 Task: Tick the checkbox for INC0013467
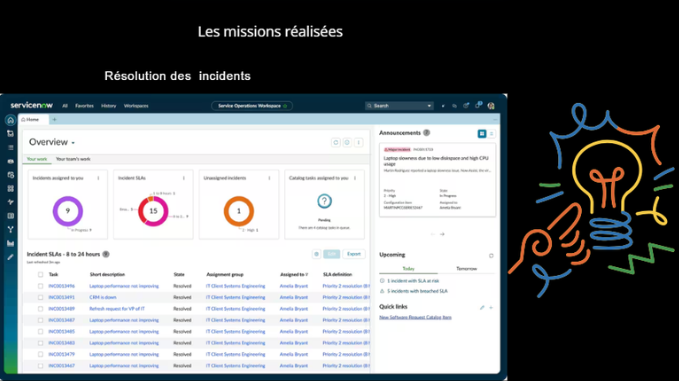click(x=40, y=366)
